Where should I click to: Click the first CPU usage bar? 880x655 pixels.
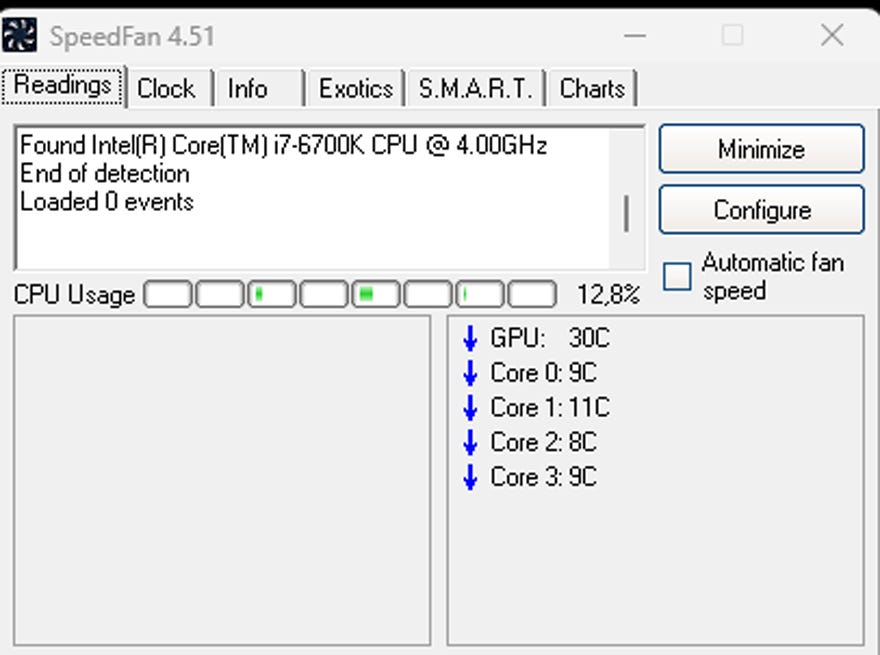coord(168,294)
